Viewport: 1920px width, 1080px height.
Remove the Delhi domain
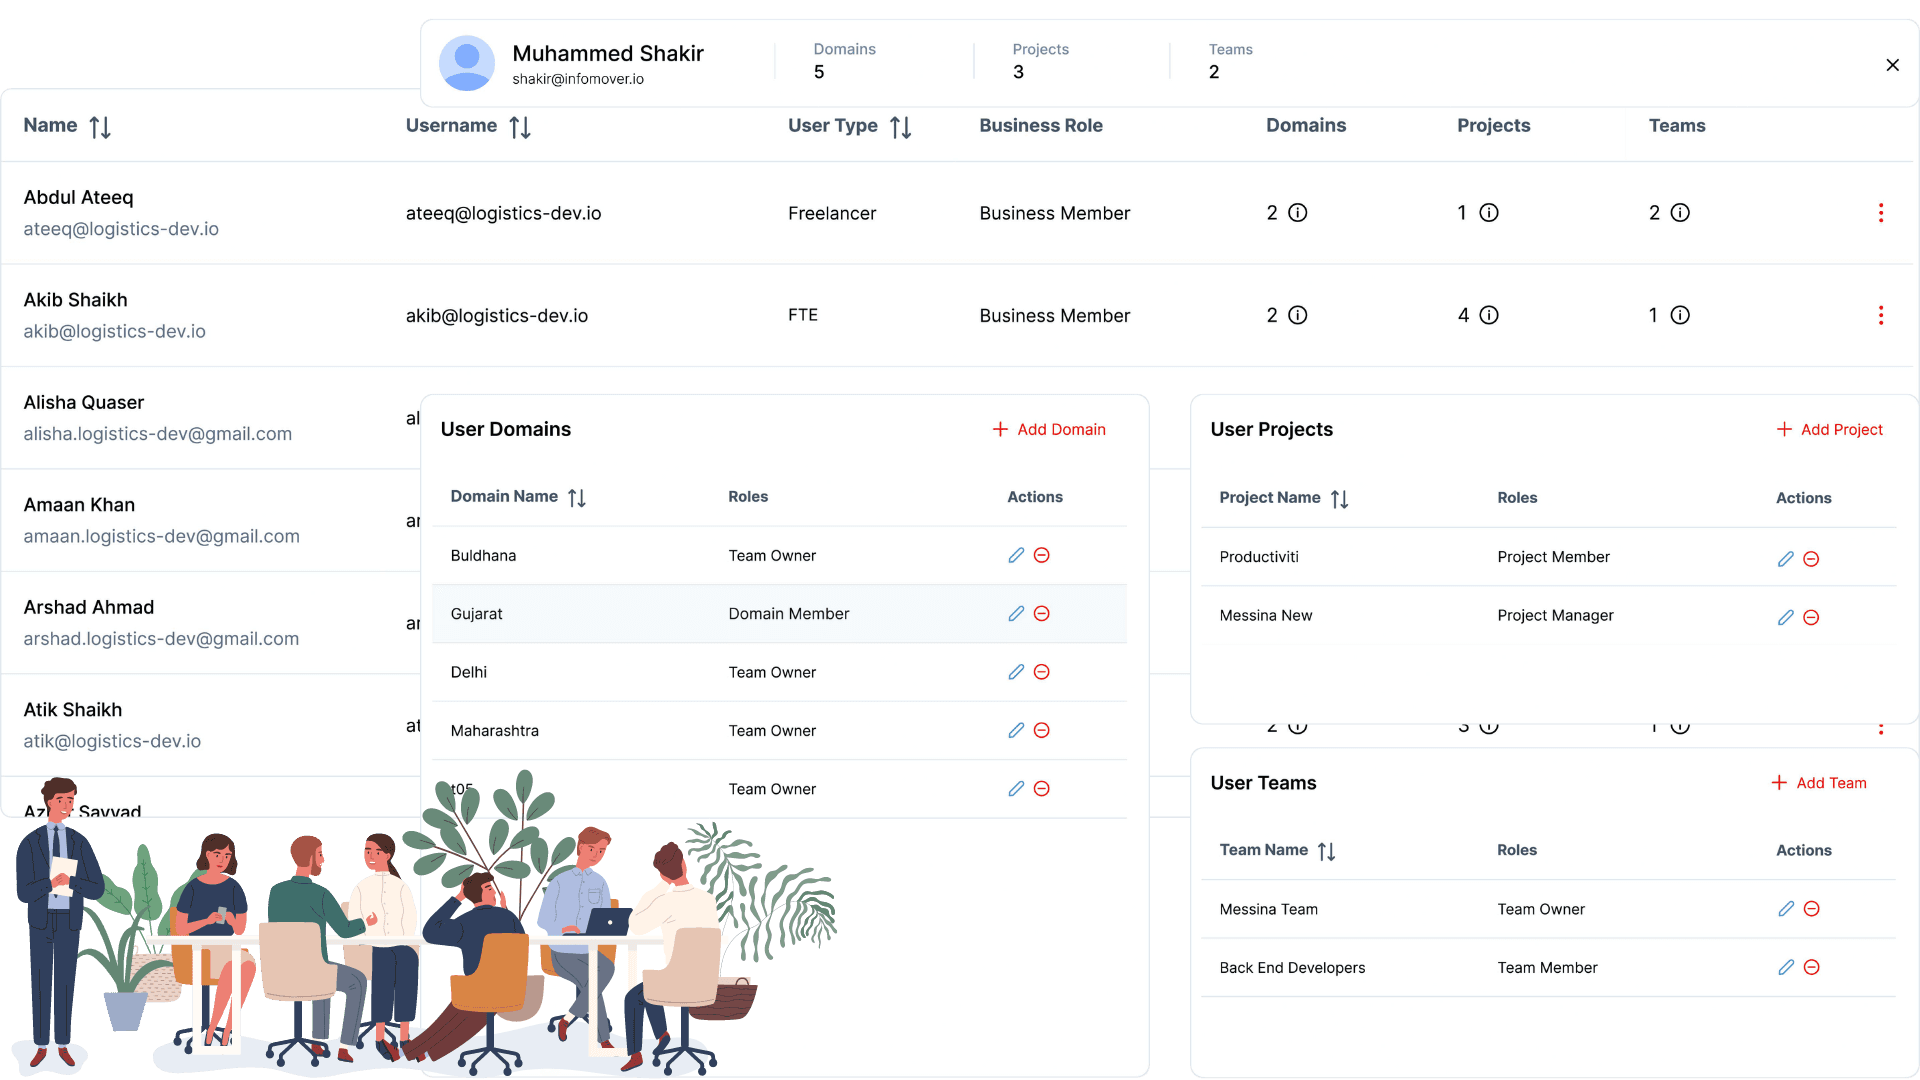point(1041,672)
